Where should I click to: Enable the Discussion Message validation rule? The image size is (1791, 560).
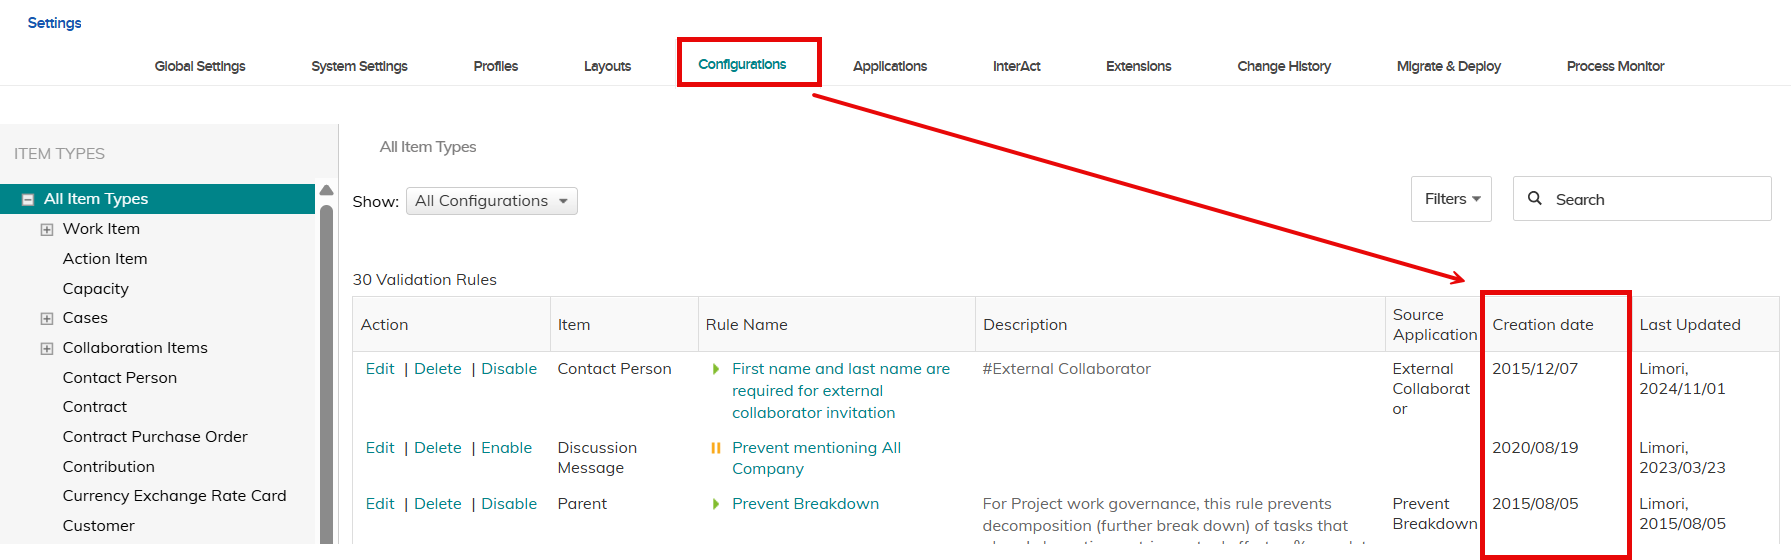point(506,448)
